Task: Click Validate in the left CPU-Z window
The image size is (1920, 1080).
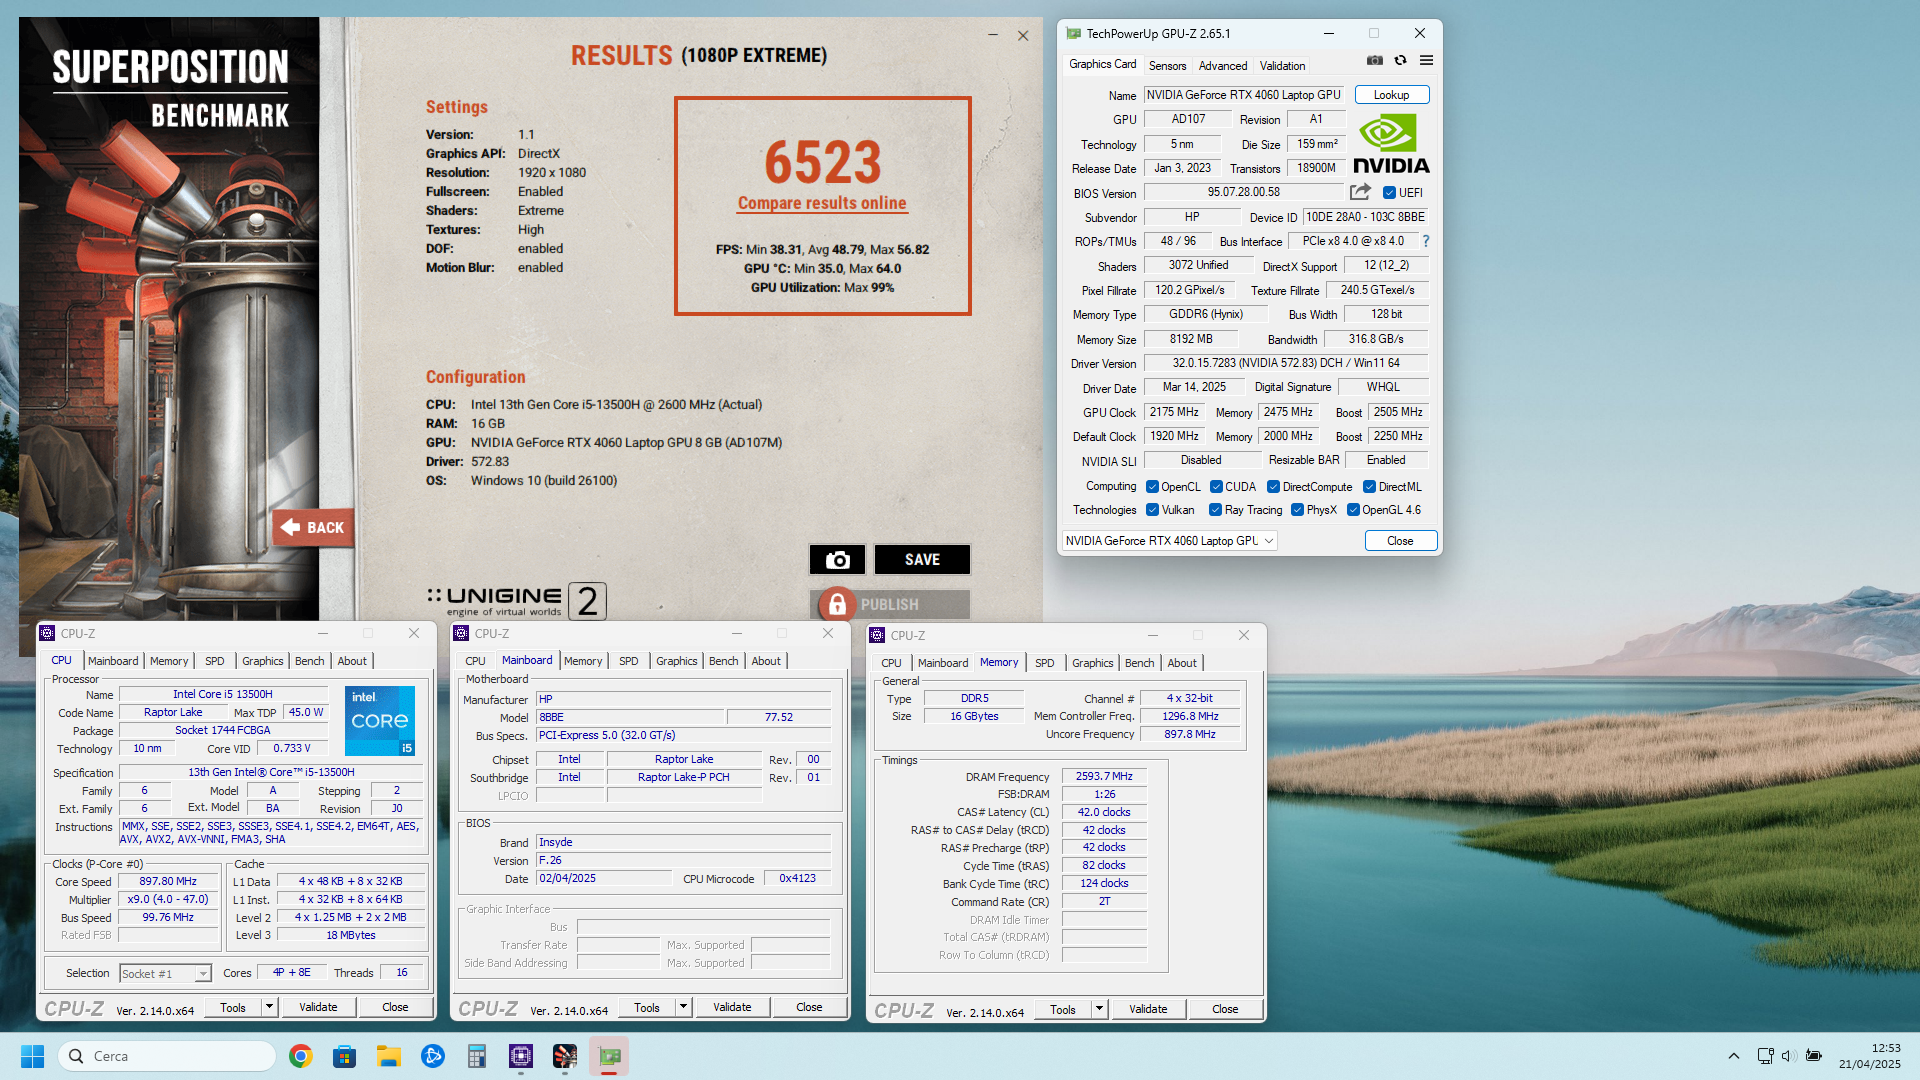Action: (x=318, y=1007)
